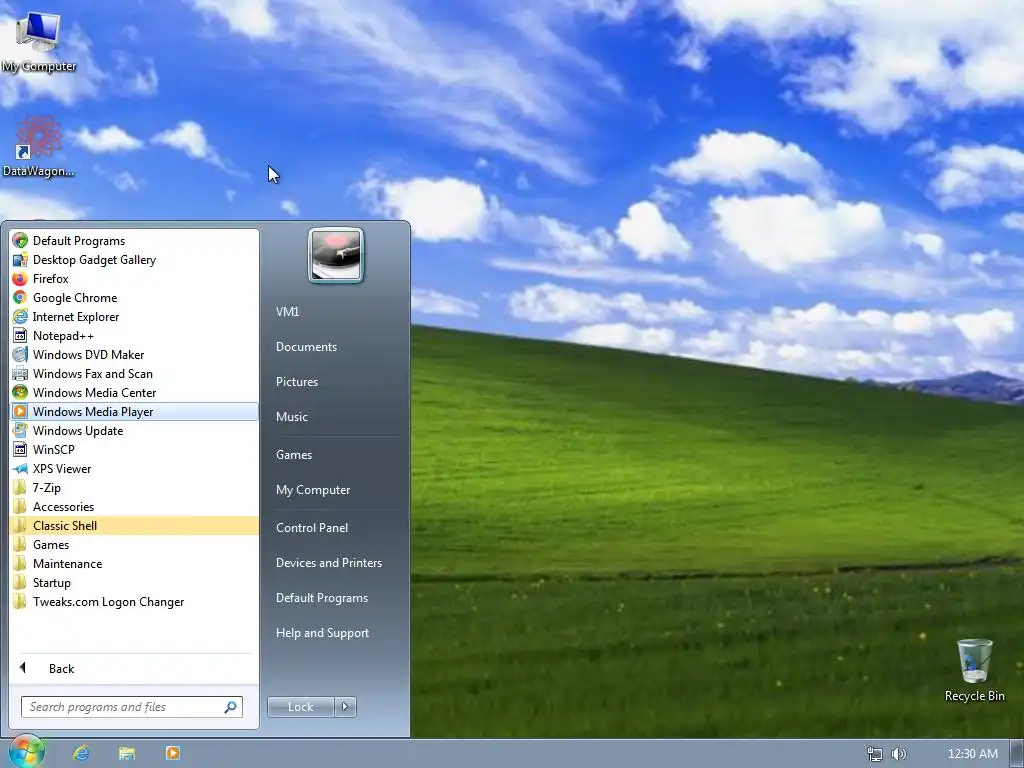Expand the Startup folder
The image size is (1024, 768).
tap(135, 583)
